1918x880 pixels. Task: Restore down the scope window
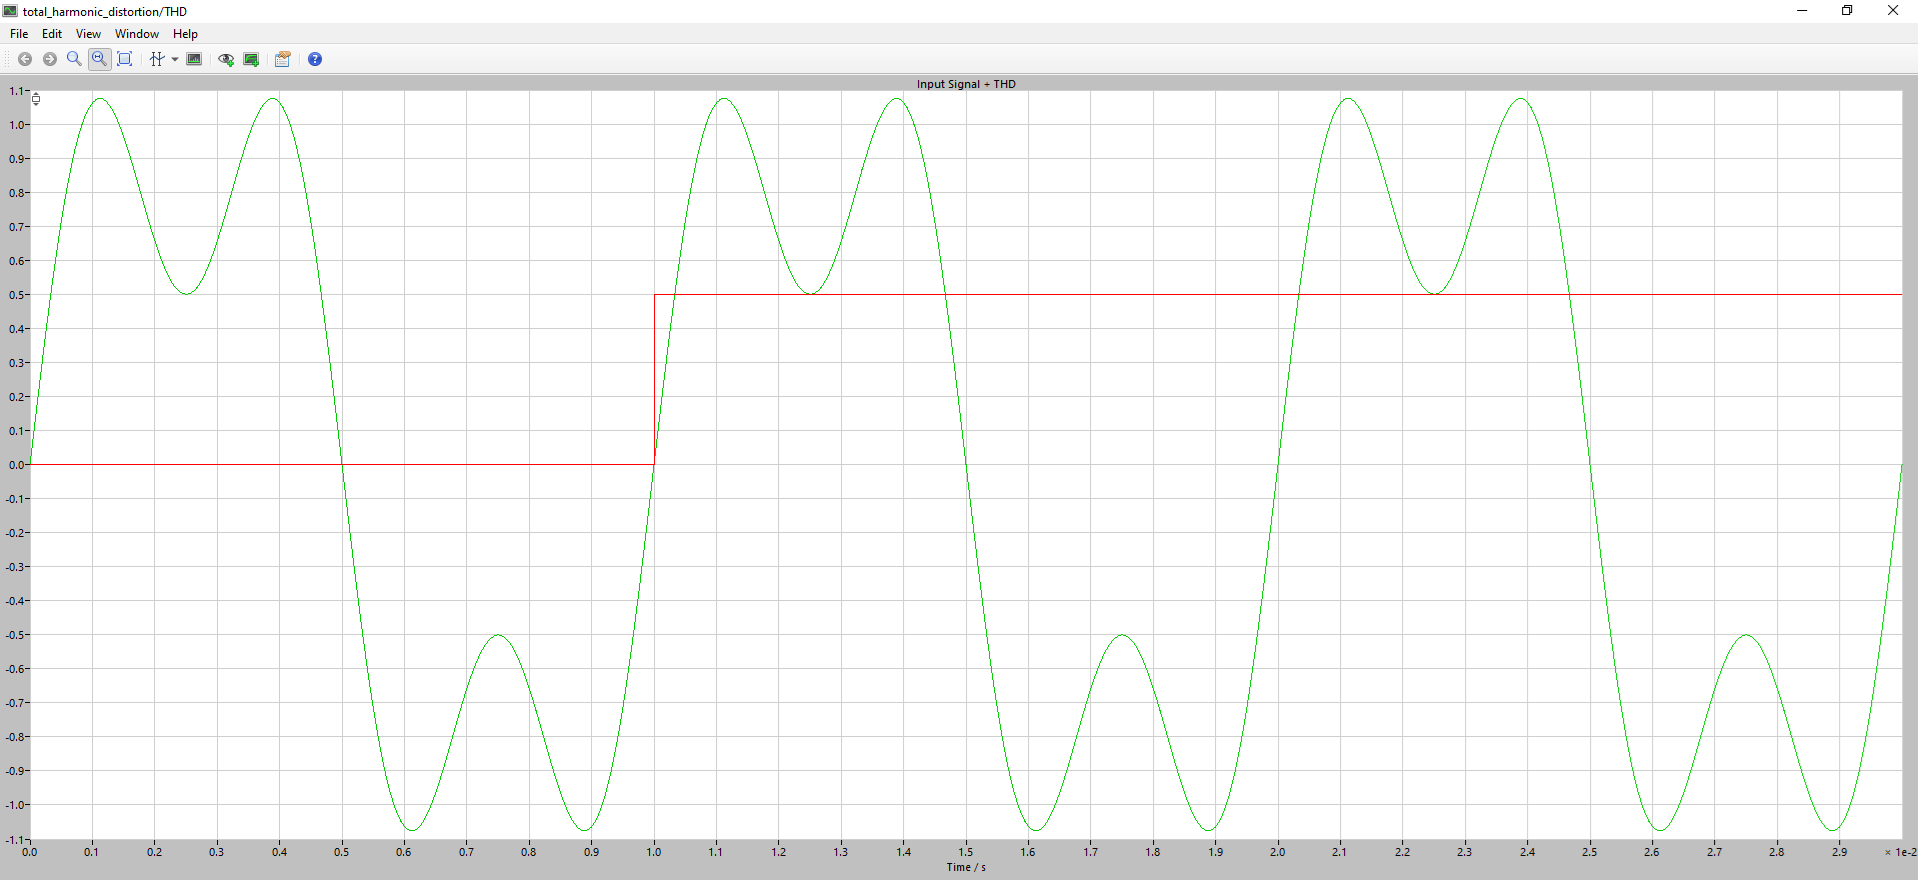(1847, 11)
